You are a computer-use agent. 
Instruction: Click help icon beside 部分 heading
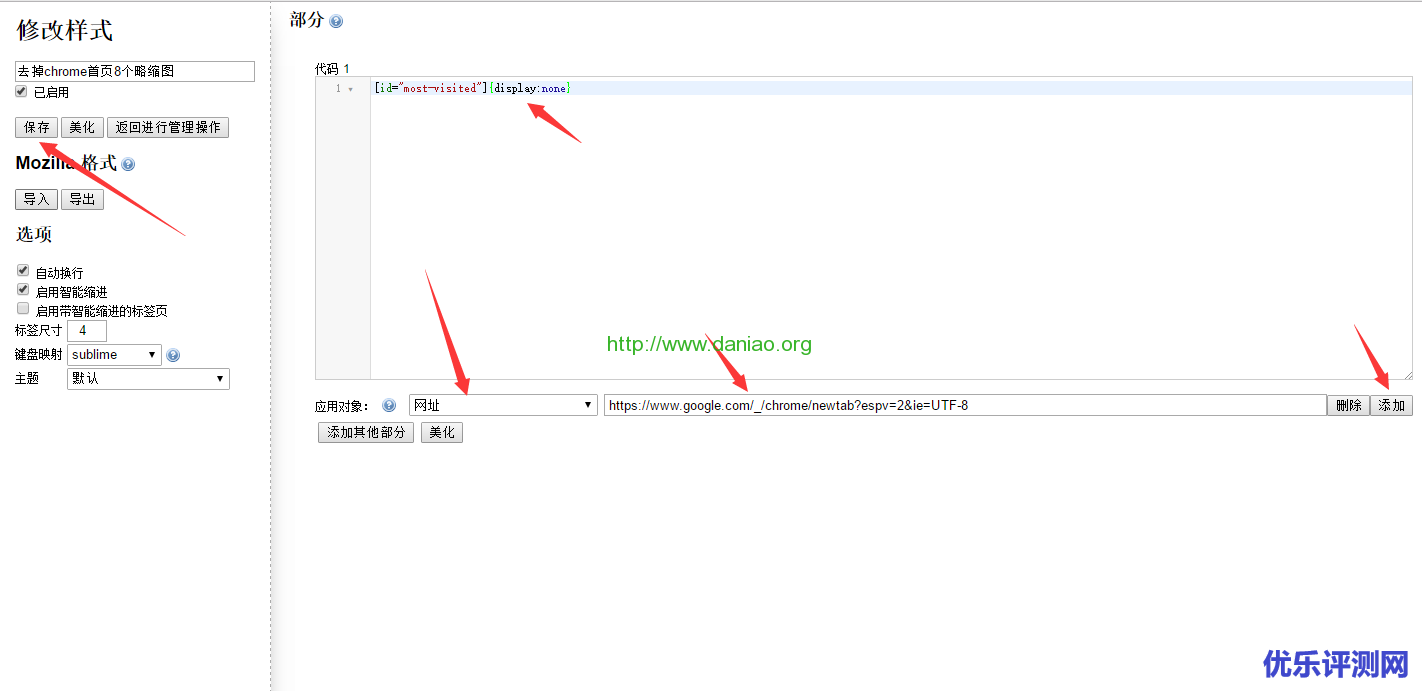336,21
